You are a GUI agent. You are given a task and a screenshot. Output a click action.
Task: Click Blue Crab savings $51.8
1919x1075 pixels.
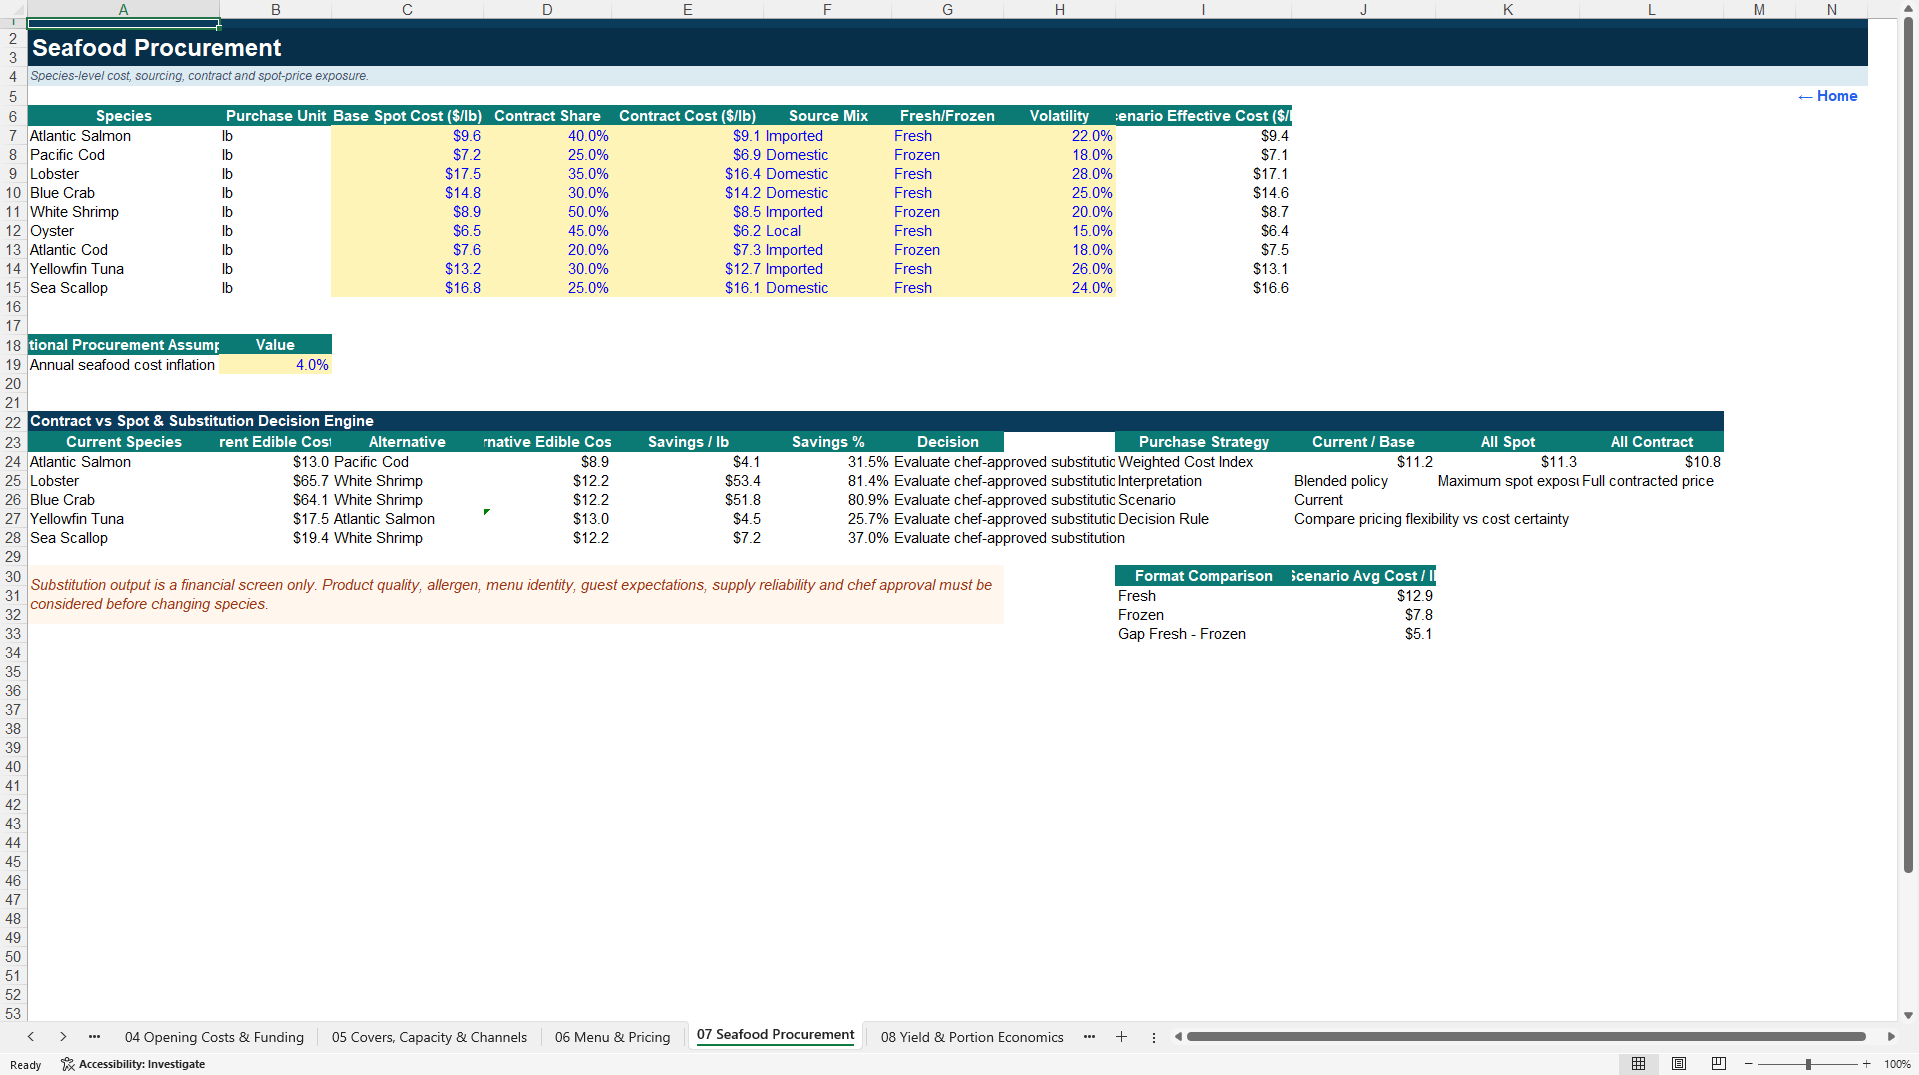click(x=687, y=500)
